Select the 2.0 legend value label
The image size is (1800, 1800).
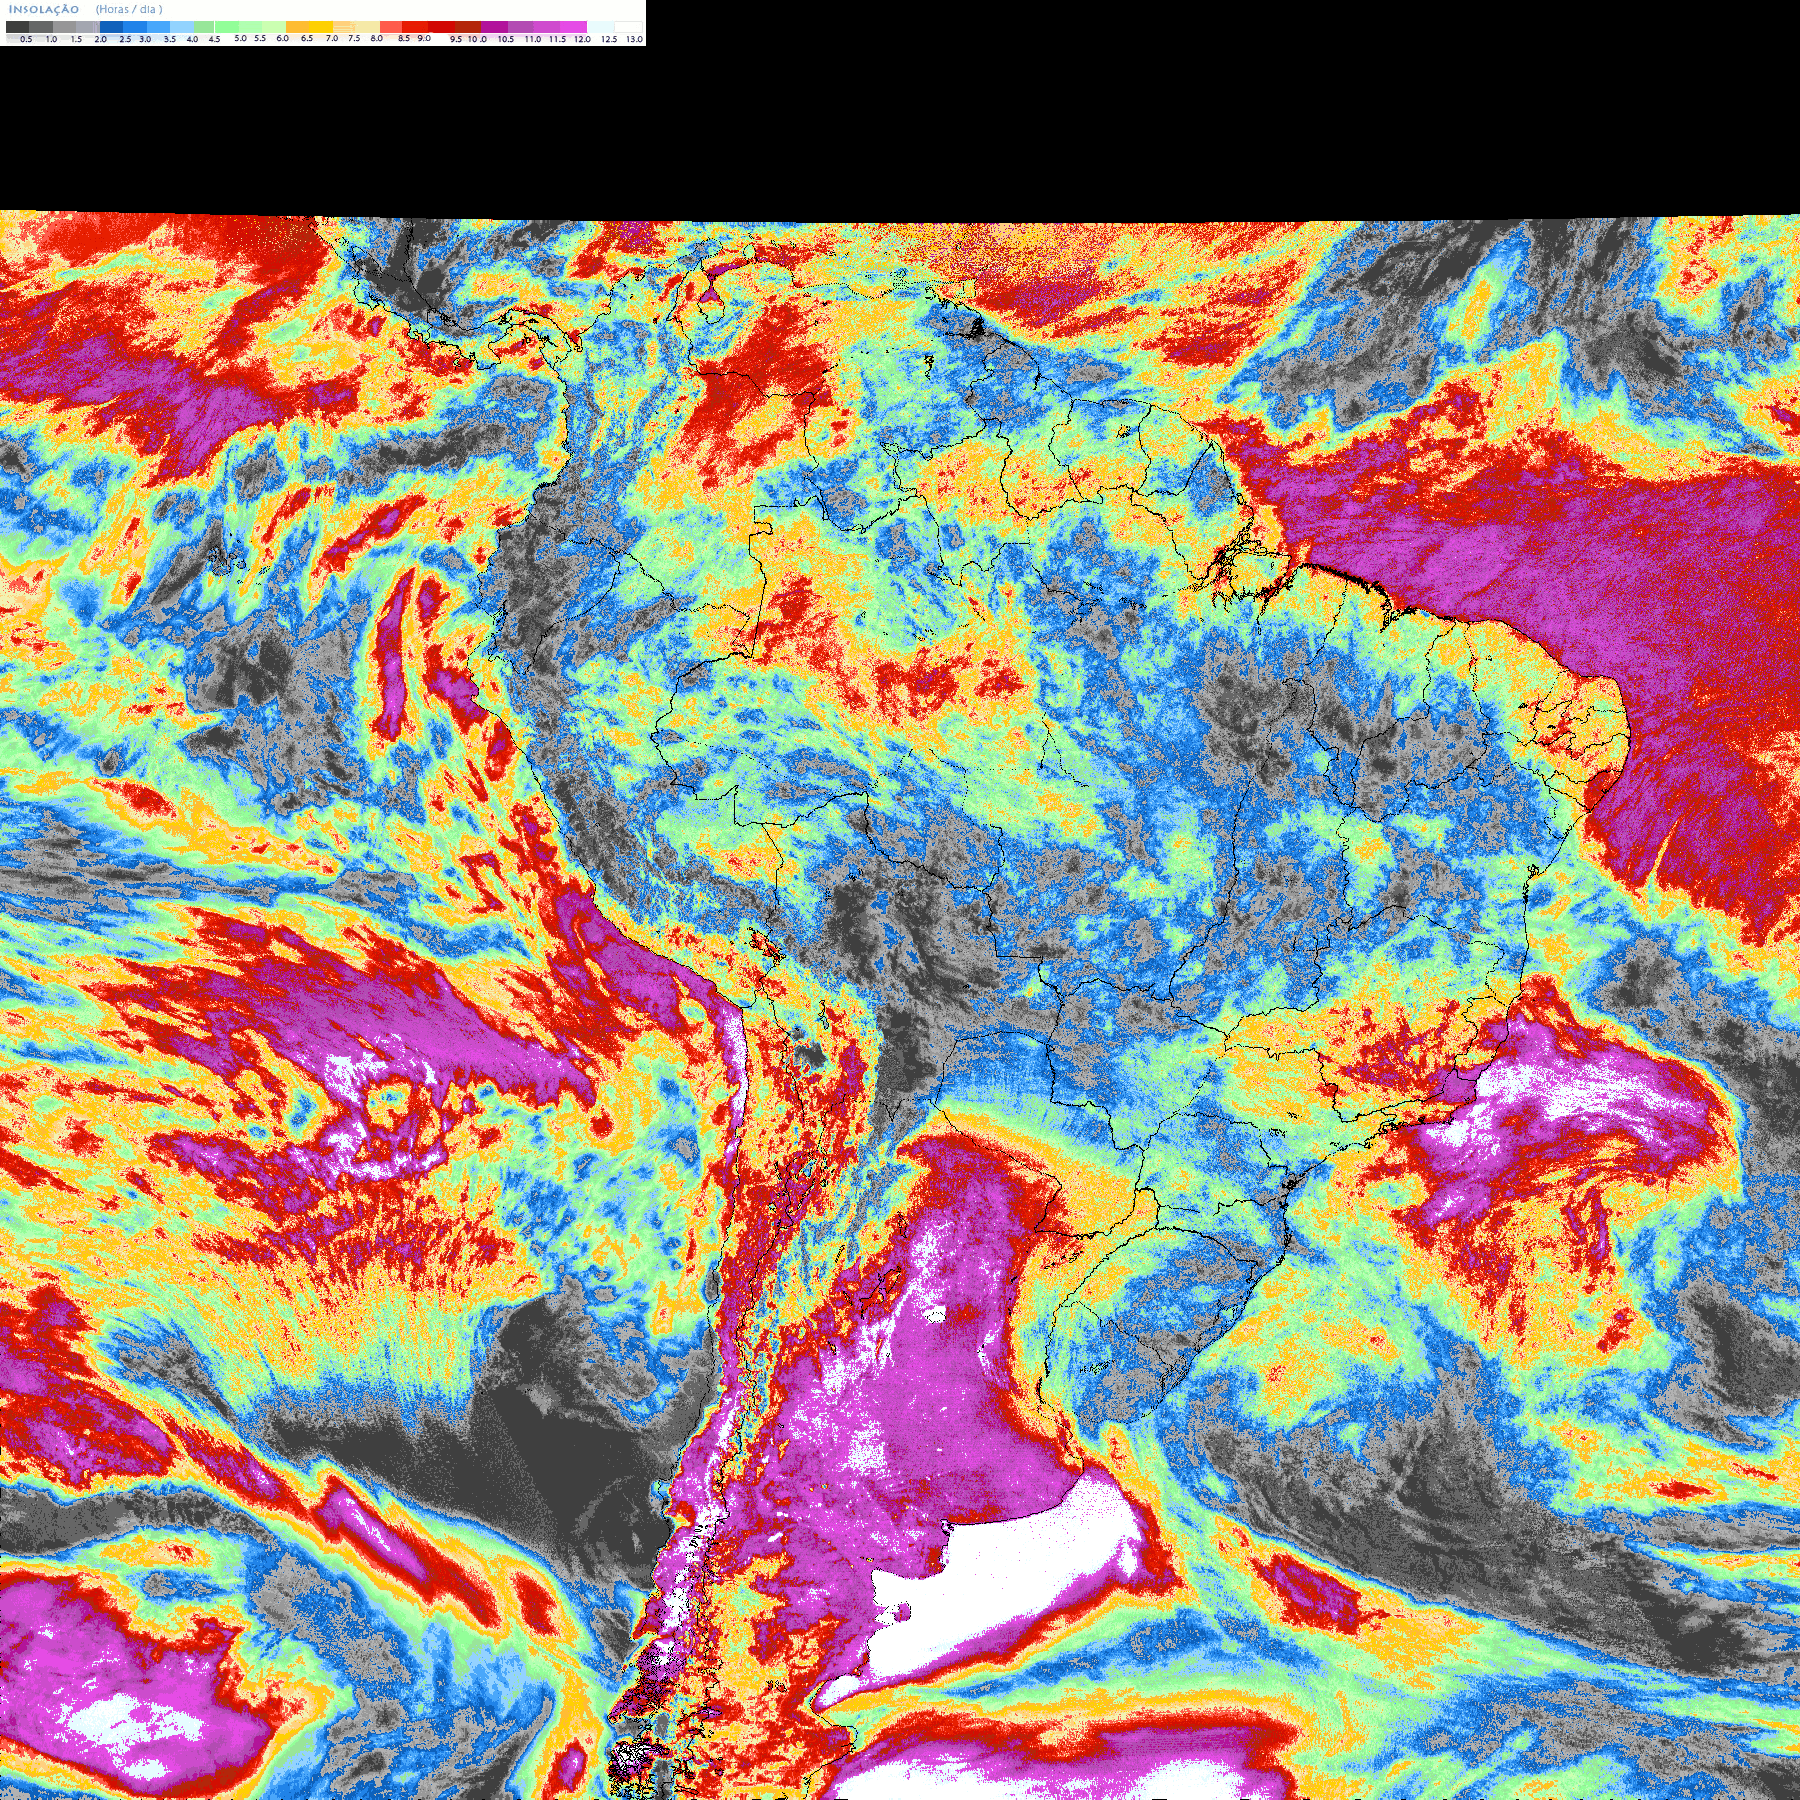point(100,39)
